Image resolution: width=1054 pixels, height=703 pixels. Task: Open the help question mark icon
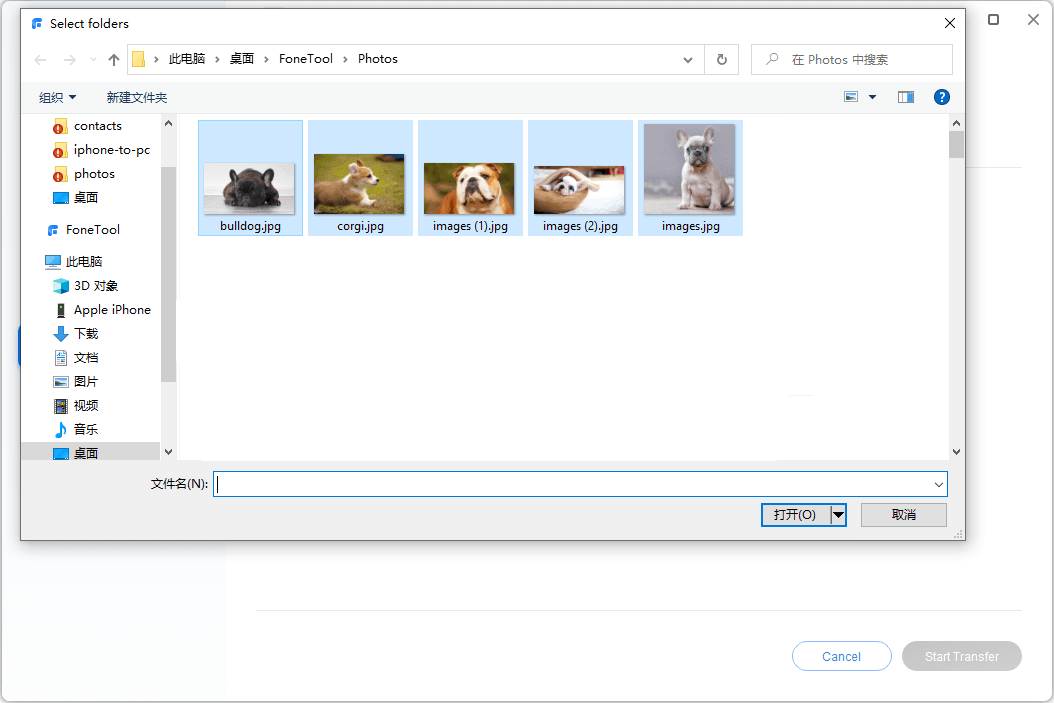point(941,97)
